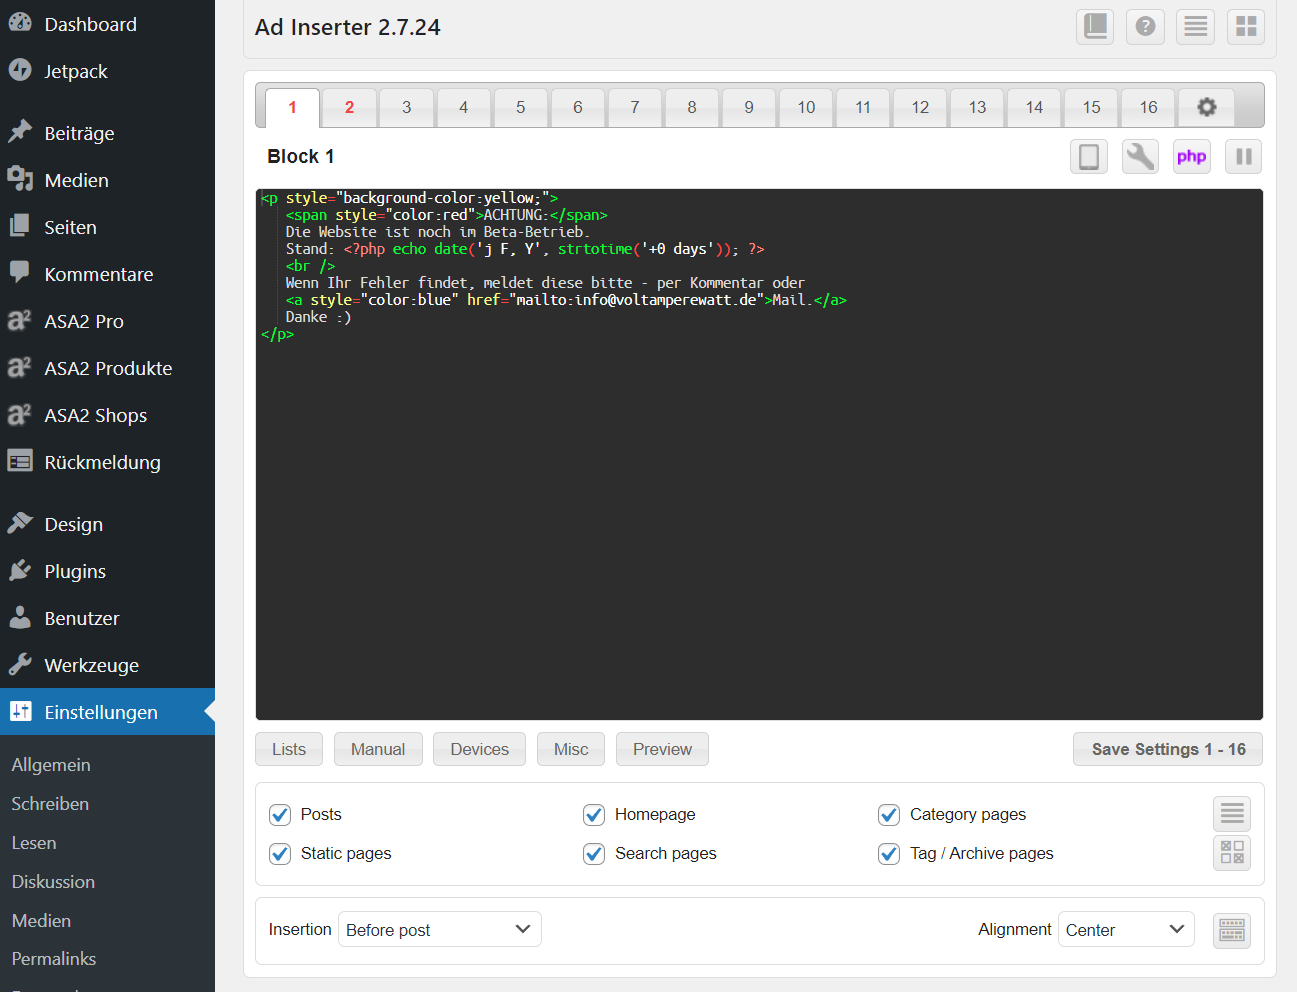Uncheck the Posts checkbox

(280, 815)
